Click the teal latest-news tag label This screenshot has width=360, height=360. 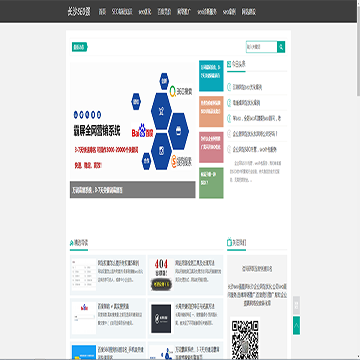tap(79, 47)
